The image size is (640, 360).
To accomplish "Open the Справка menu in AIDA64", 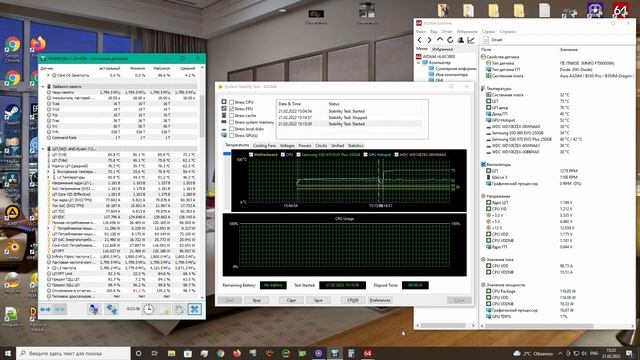I will 507,31.
